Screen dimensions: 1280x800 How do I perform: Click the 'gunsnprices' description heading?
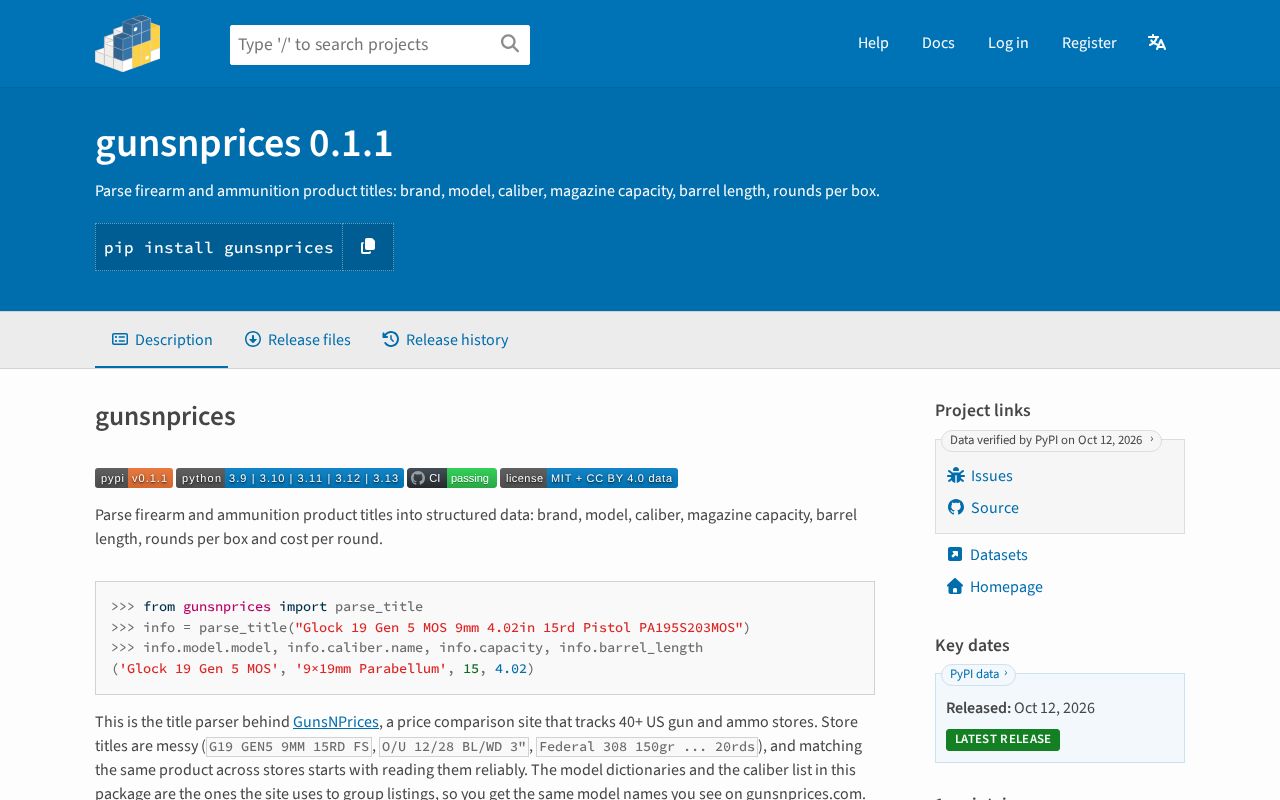click(165, 416)
